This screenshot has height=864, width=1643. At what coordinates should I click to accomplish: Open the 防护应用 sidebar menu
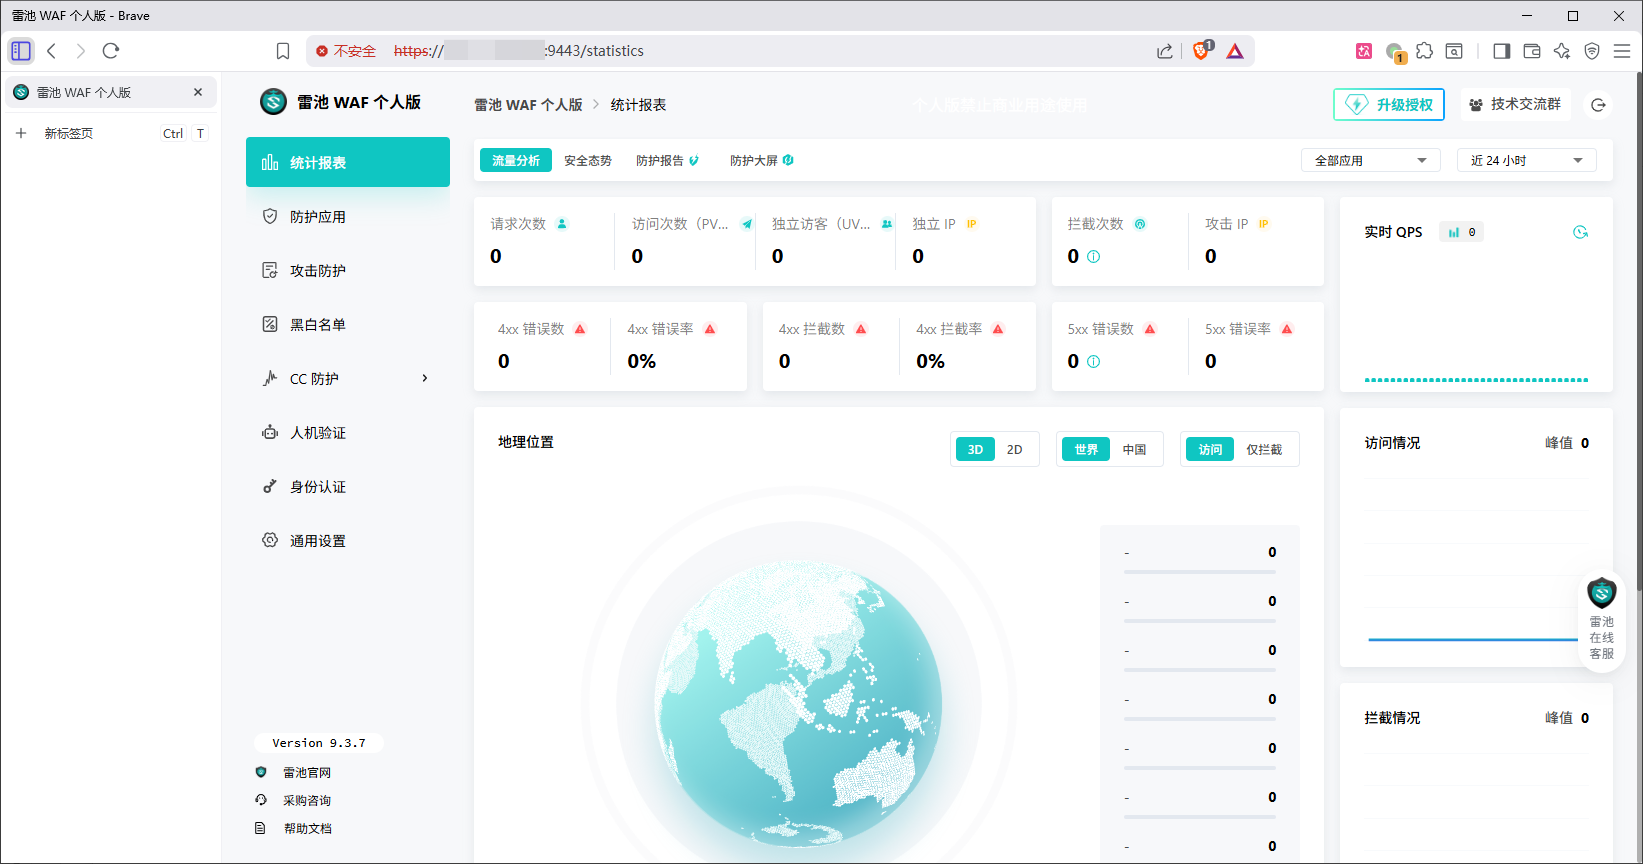347,216
